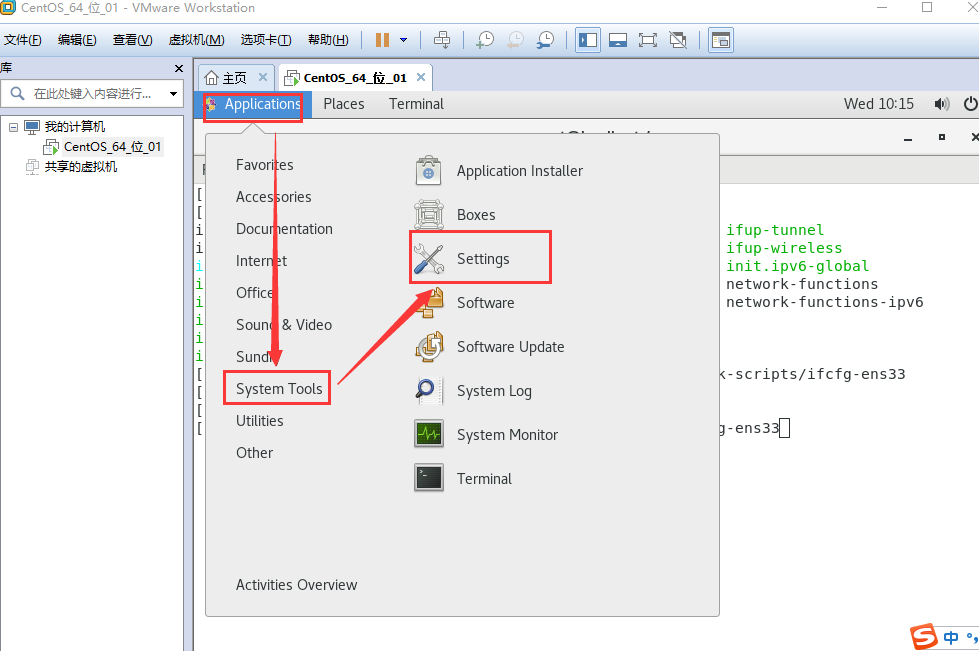Launch Terminal from the applications list

click(x=463, y=479)
